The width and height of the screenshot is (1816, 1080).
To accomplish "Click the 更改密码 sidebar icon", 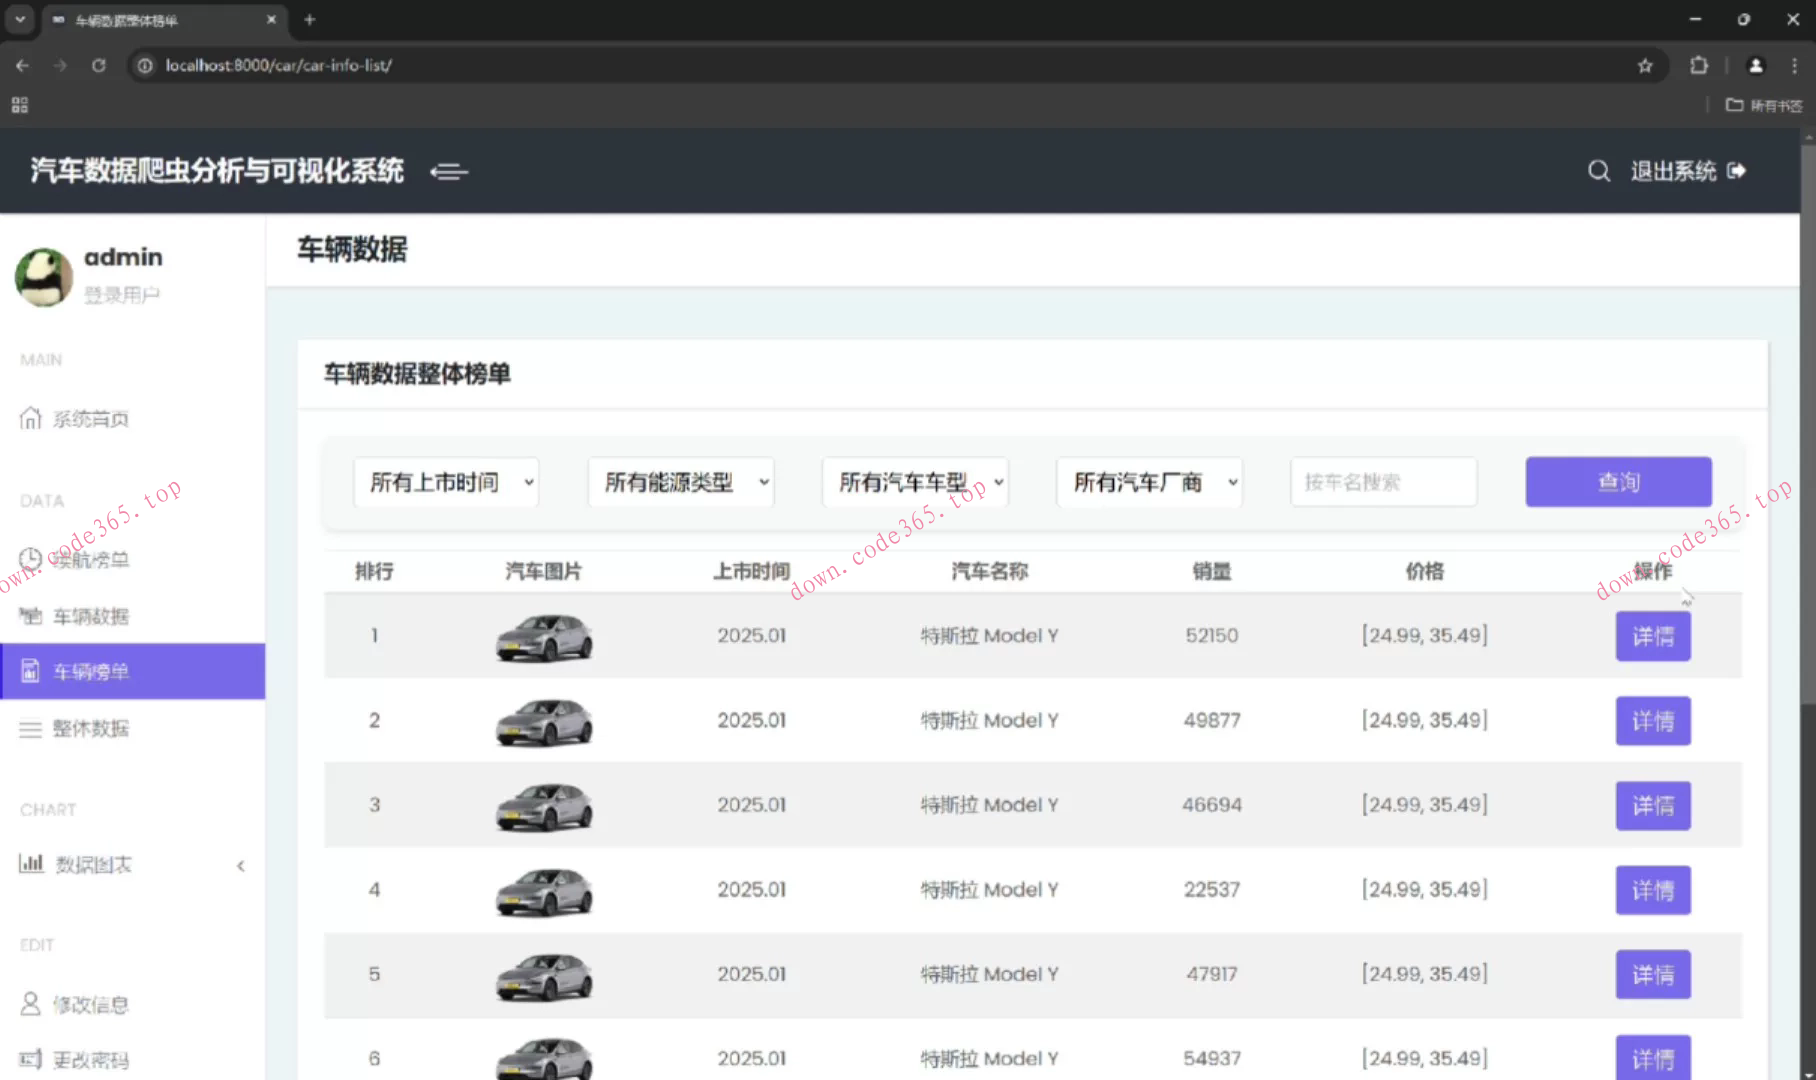I will pos(30,1059).
